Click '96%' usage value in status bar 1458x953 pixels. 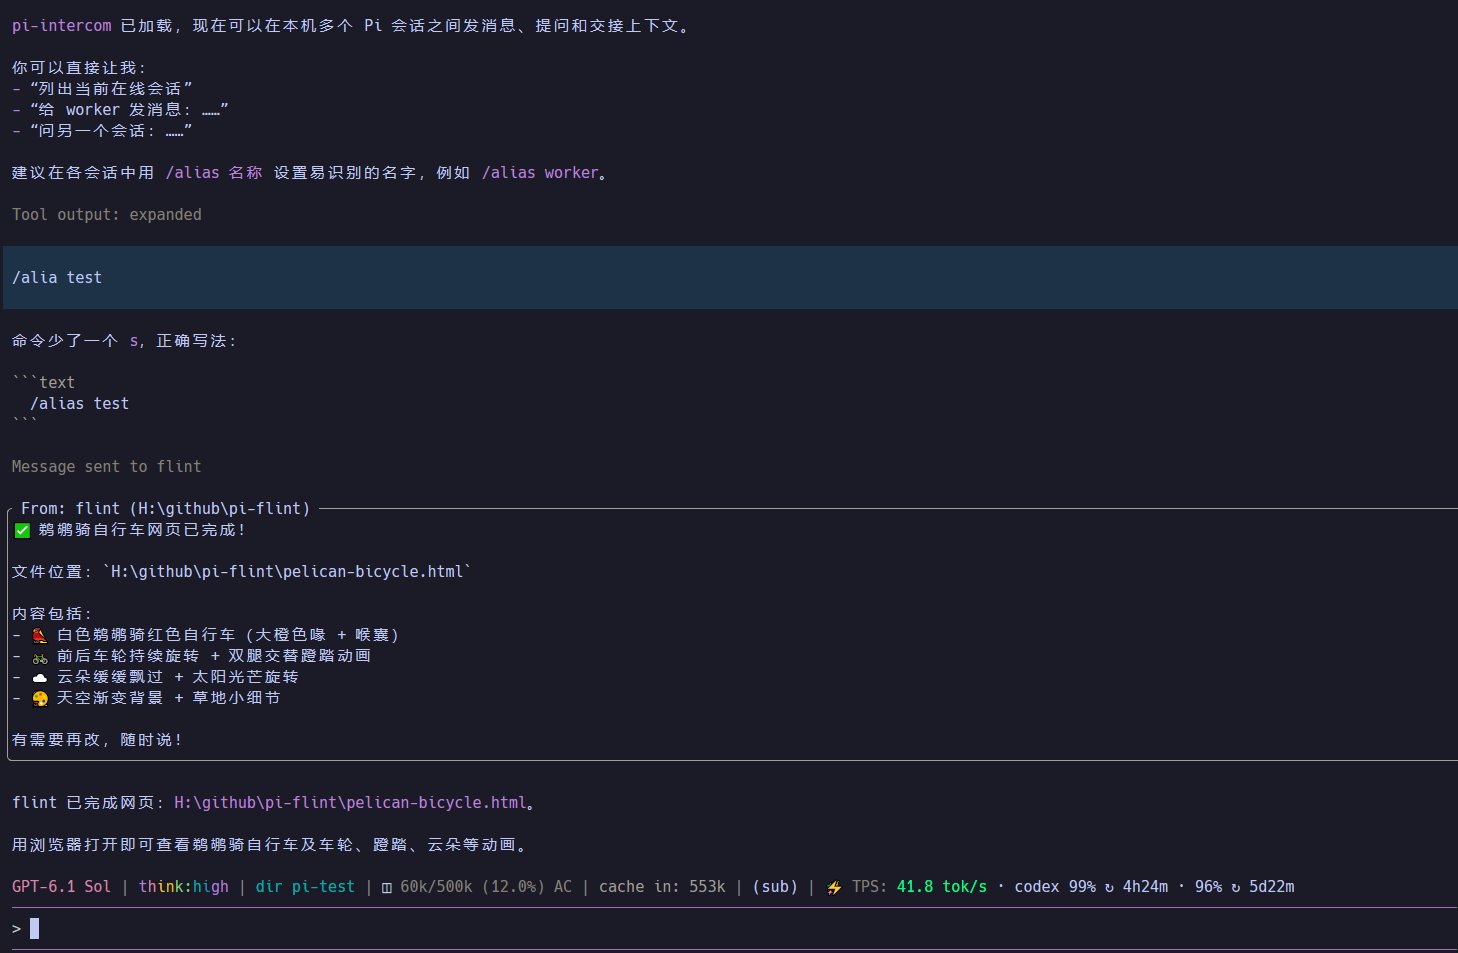[1208, 887]
